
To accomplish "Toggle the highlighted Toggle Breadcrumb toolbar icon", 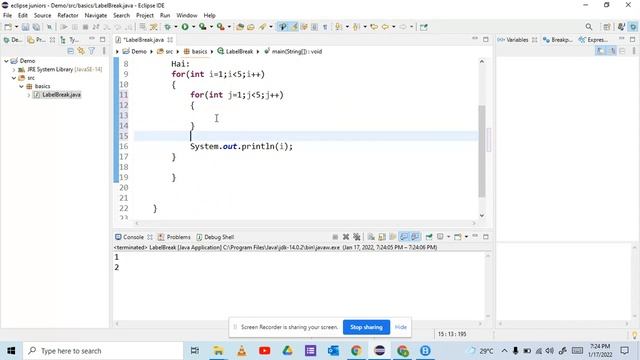I will (x=282, y=27).
